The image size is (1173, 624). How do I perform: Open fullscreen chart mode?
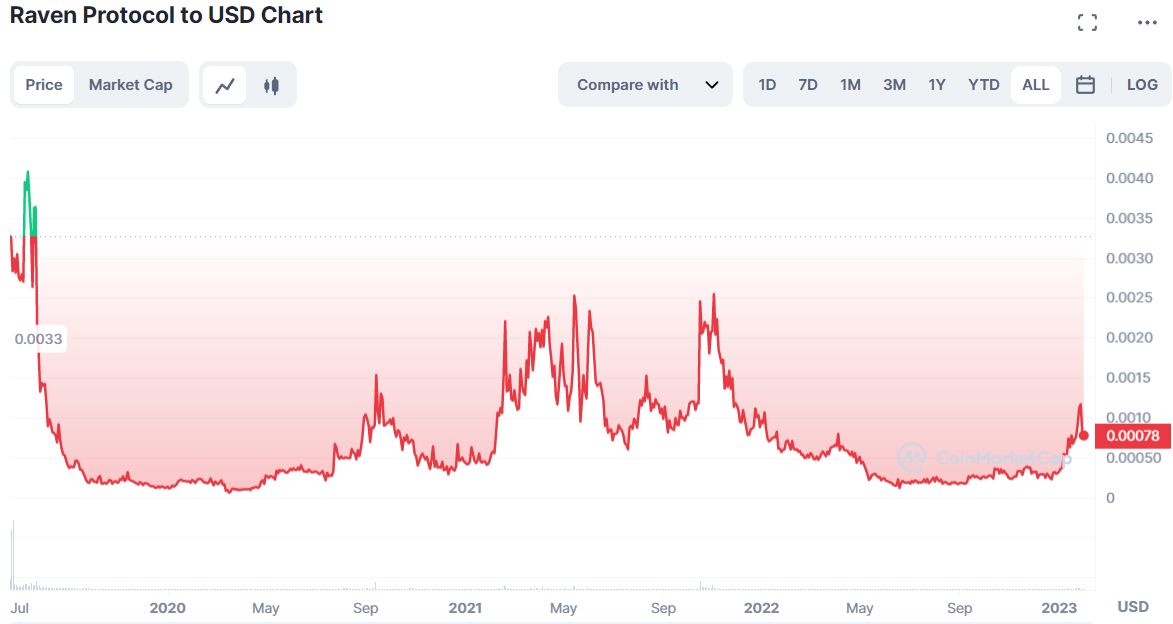coord(1087,23)
